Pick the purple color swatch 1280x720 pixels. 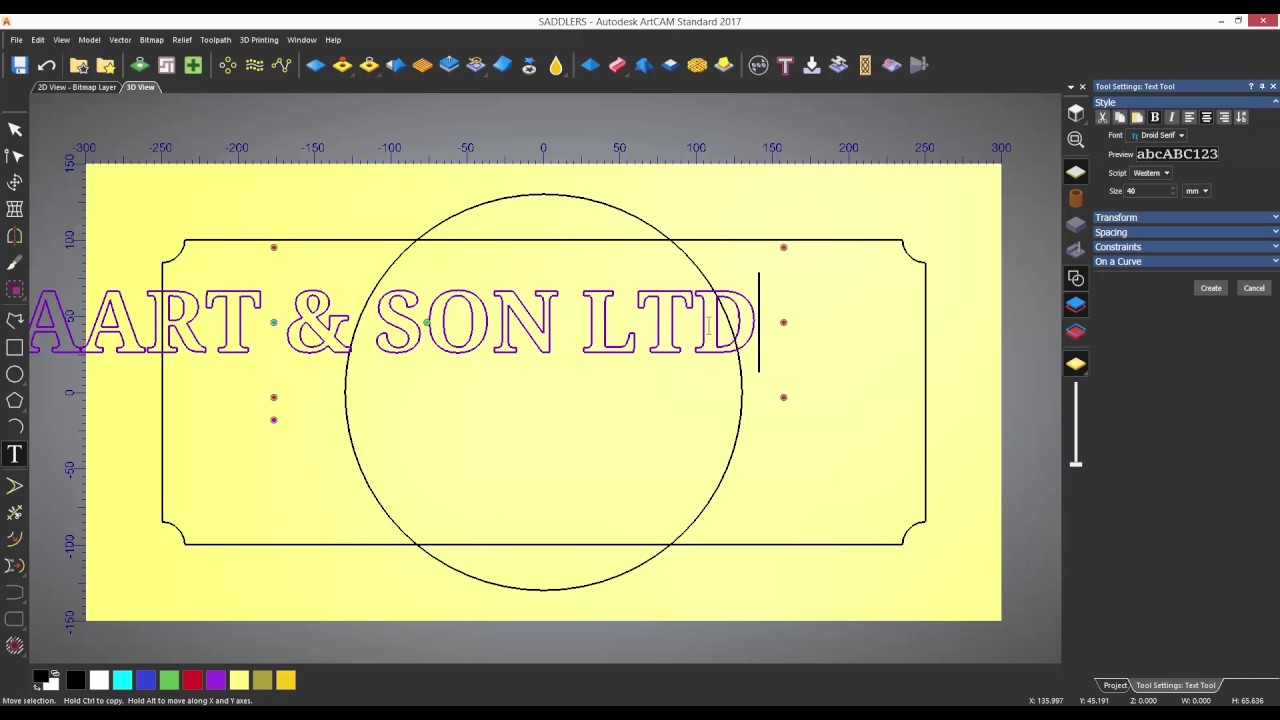pos(216,681)
